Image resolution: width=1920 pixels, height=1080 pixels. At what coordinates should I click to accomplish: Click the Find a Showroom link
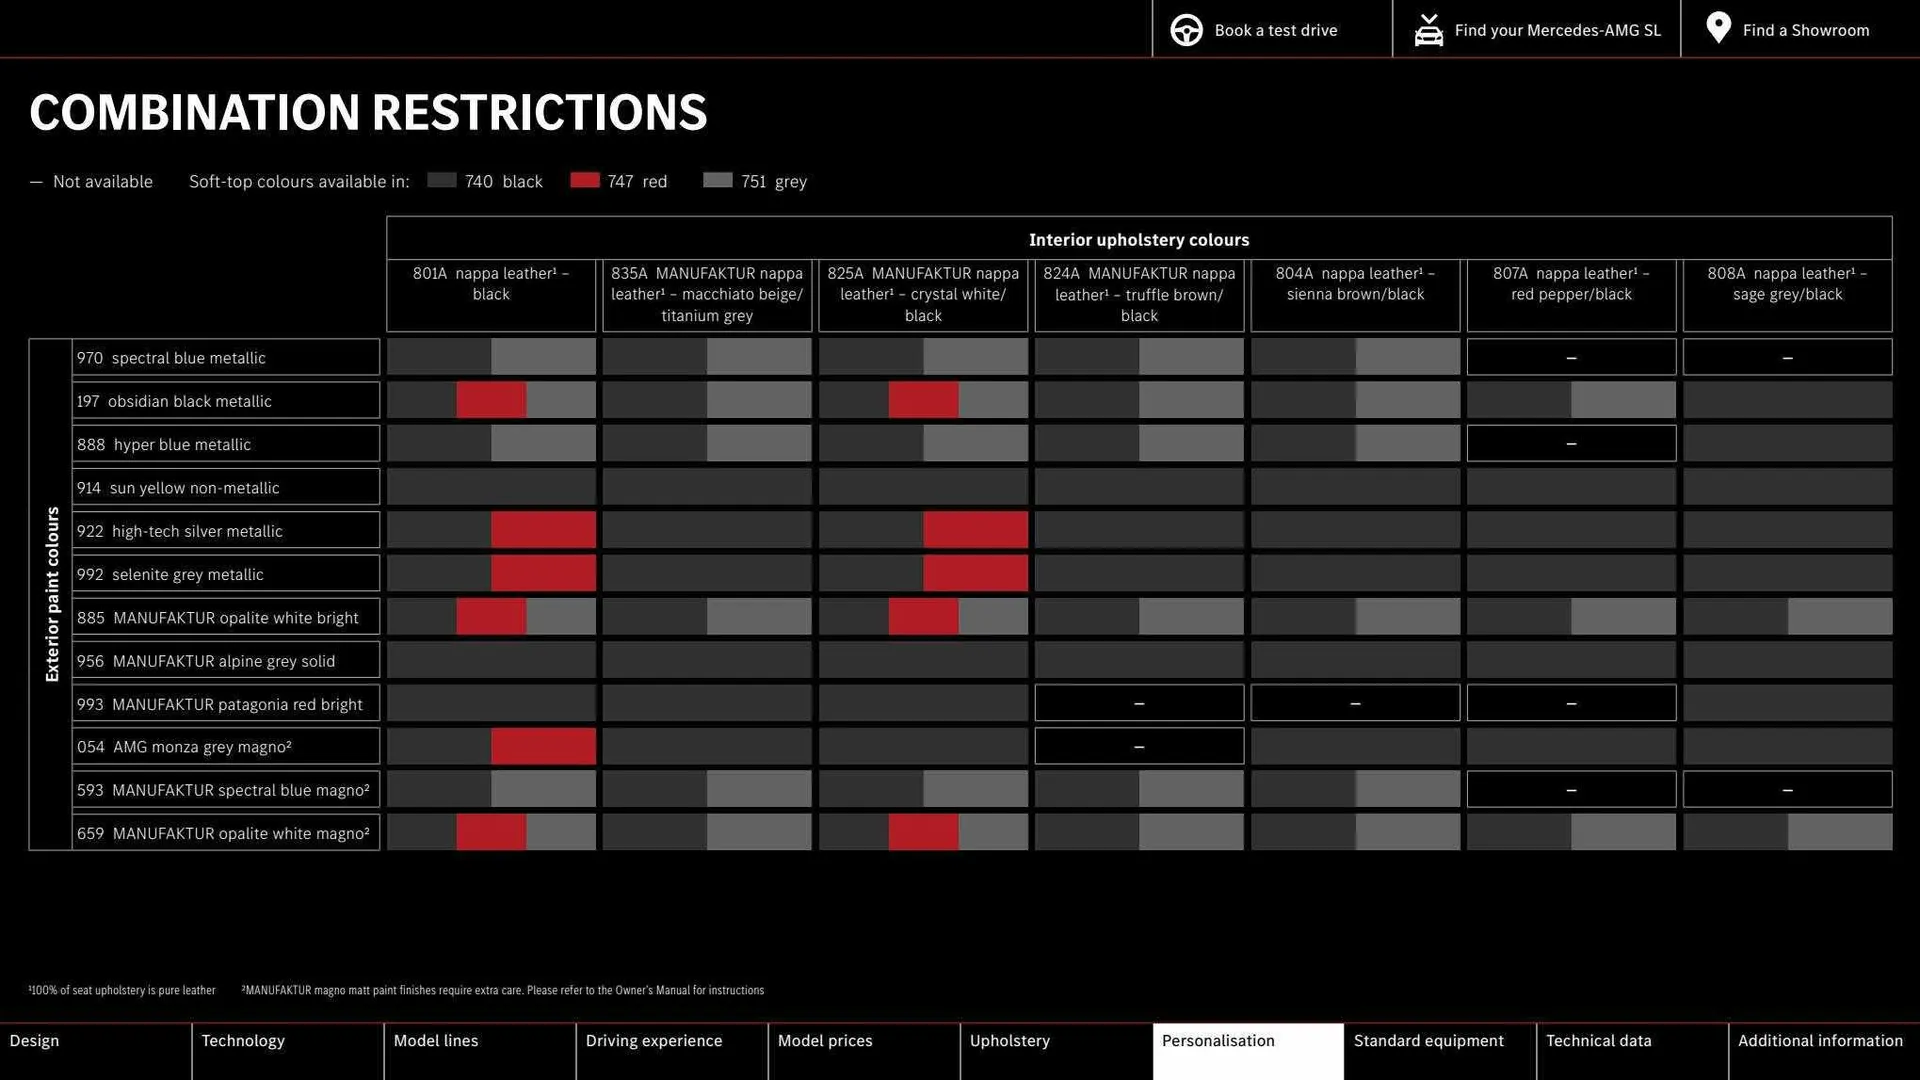[1805, 30]
